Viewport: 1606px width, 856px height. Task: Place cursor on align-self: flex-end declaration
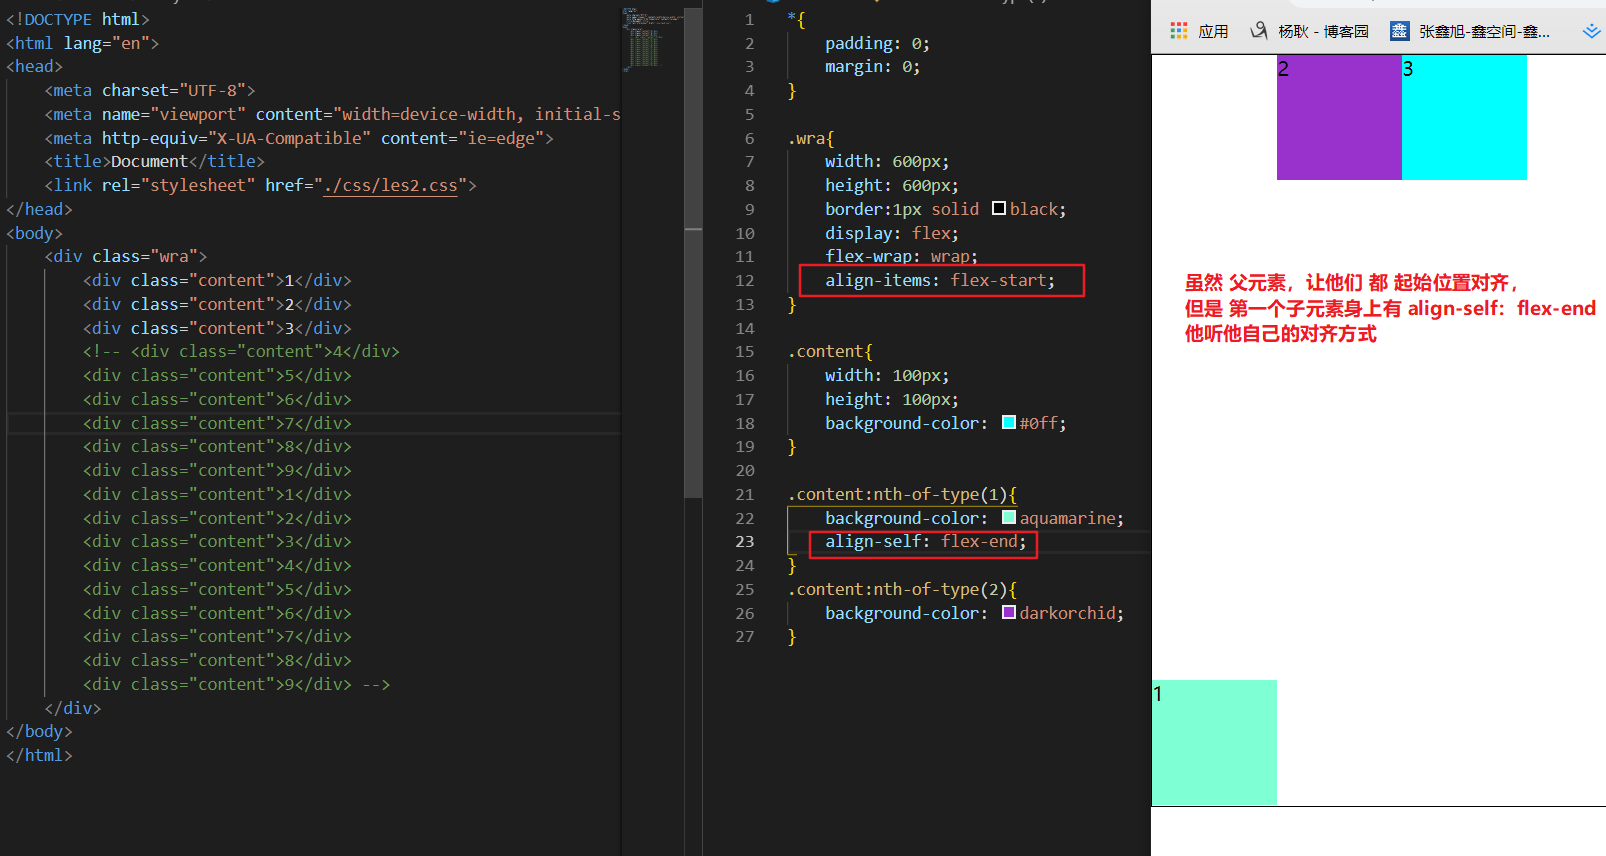(925, 542)
